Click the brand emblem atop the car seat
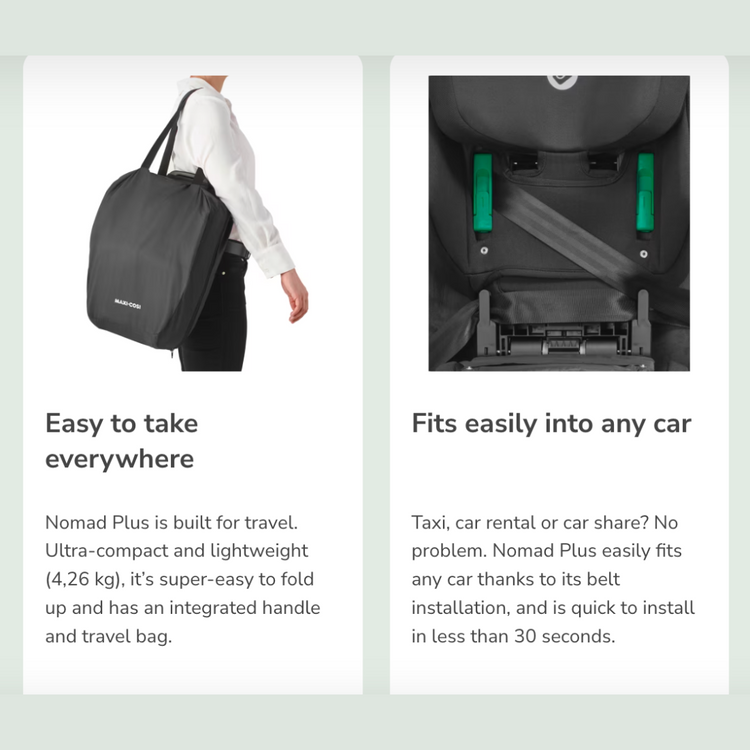750x750 pixels. pos(562,82)
